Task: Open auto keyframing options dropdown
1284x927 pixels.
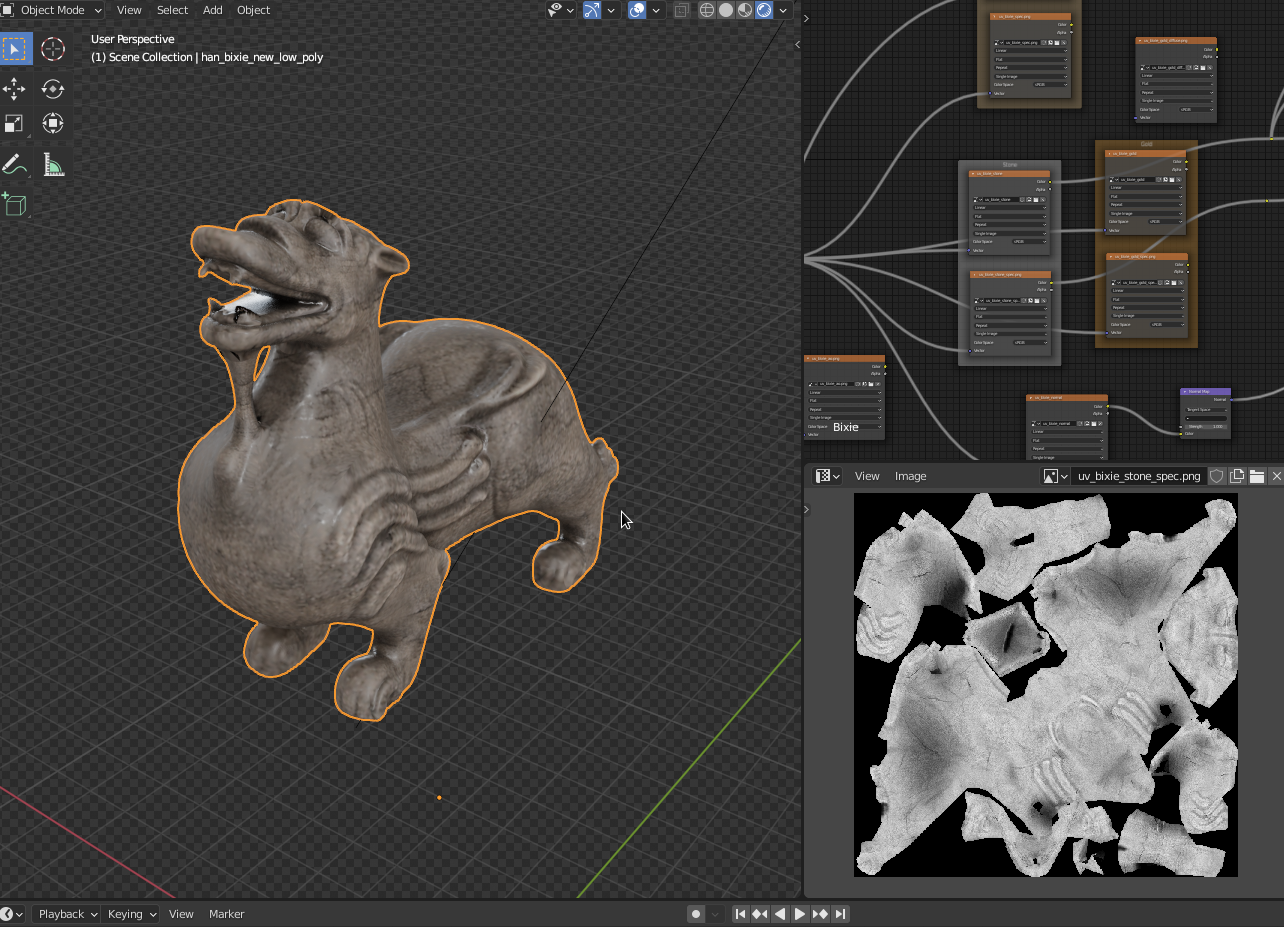Action: 715,914
